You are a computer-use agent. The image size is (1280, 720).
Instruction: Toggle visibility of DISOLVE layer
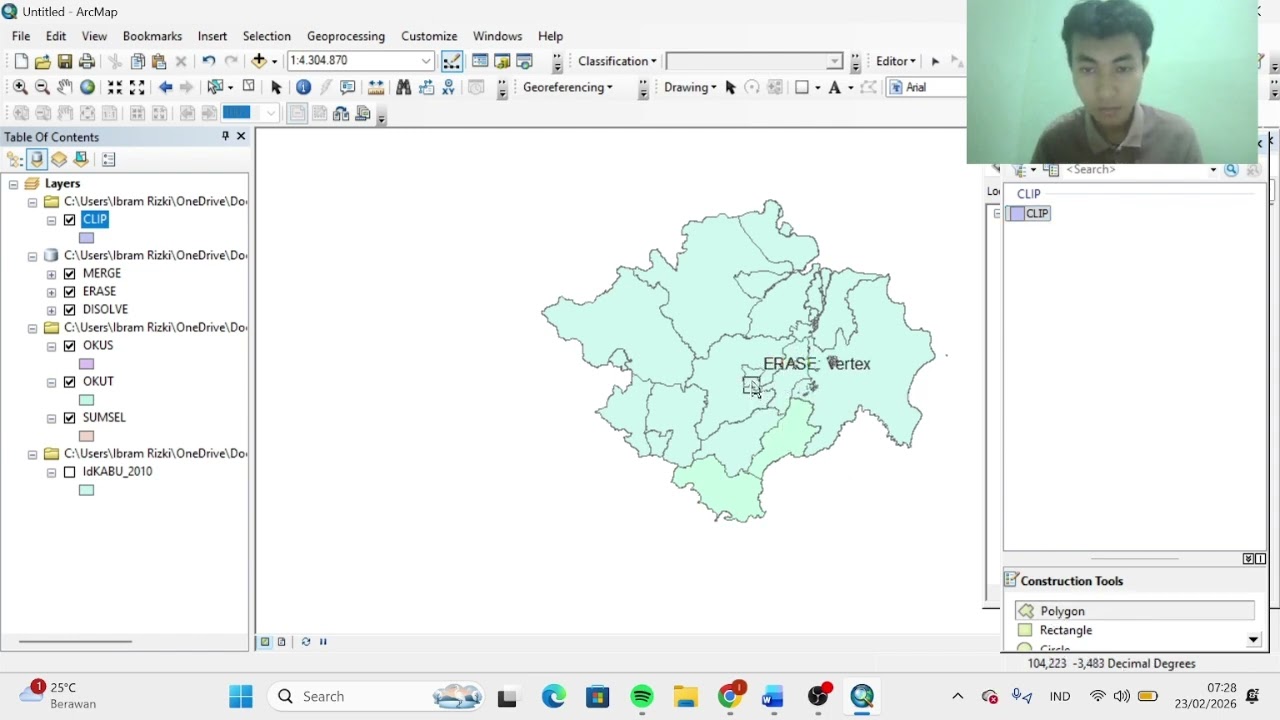click(69, 309)
